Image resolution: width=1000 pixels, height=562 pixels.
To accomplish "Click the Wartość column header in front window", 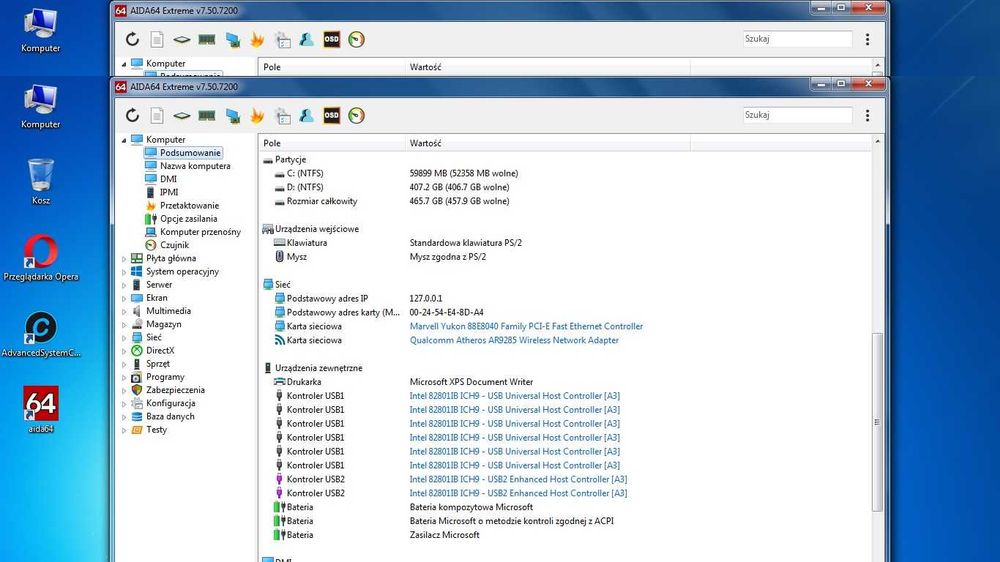I will [x=548, y=144].
